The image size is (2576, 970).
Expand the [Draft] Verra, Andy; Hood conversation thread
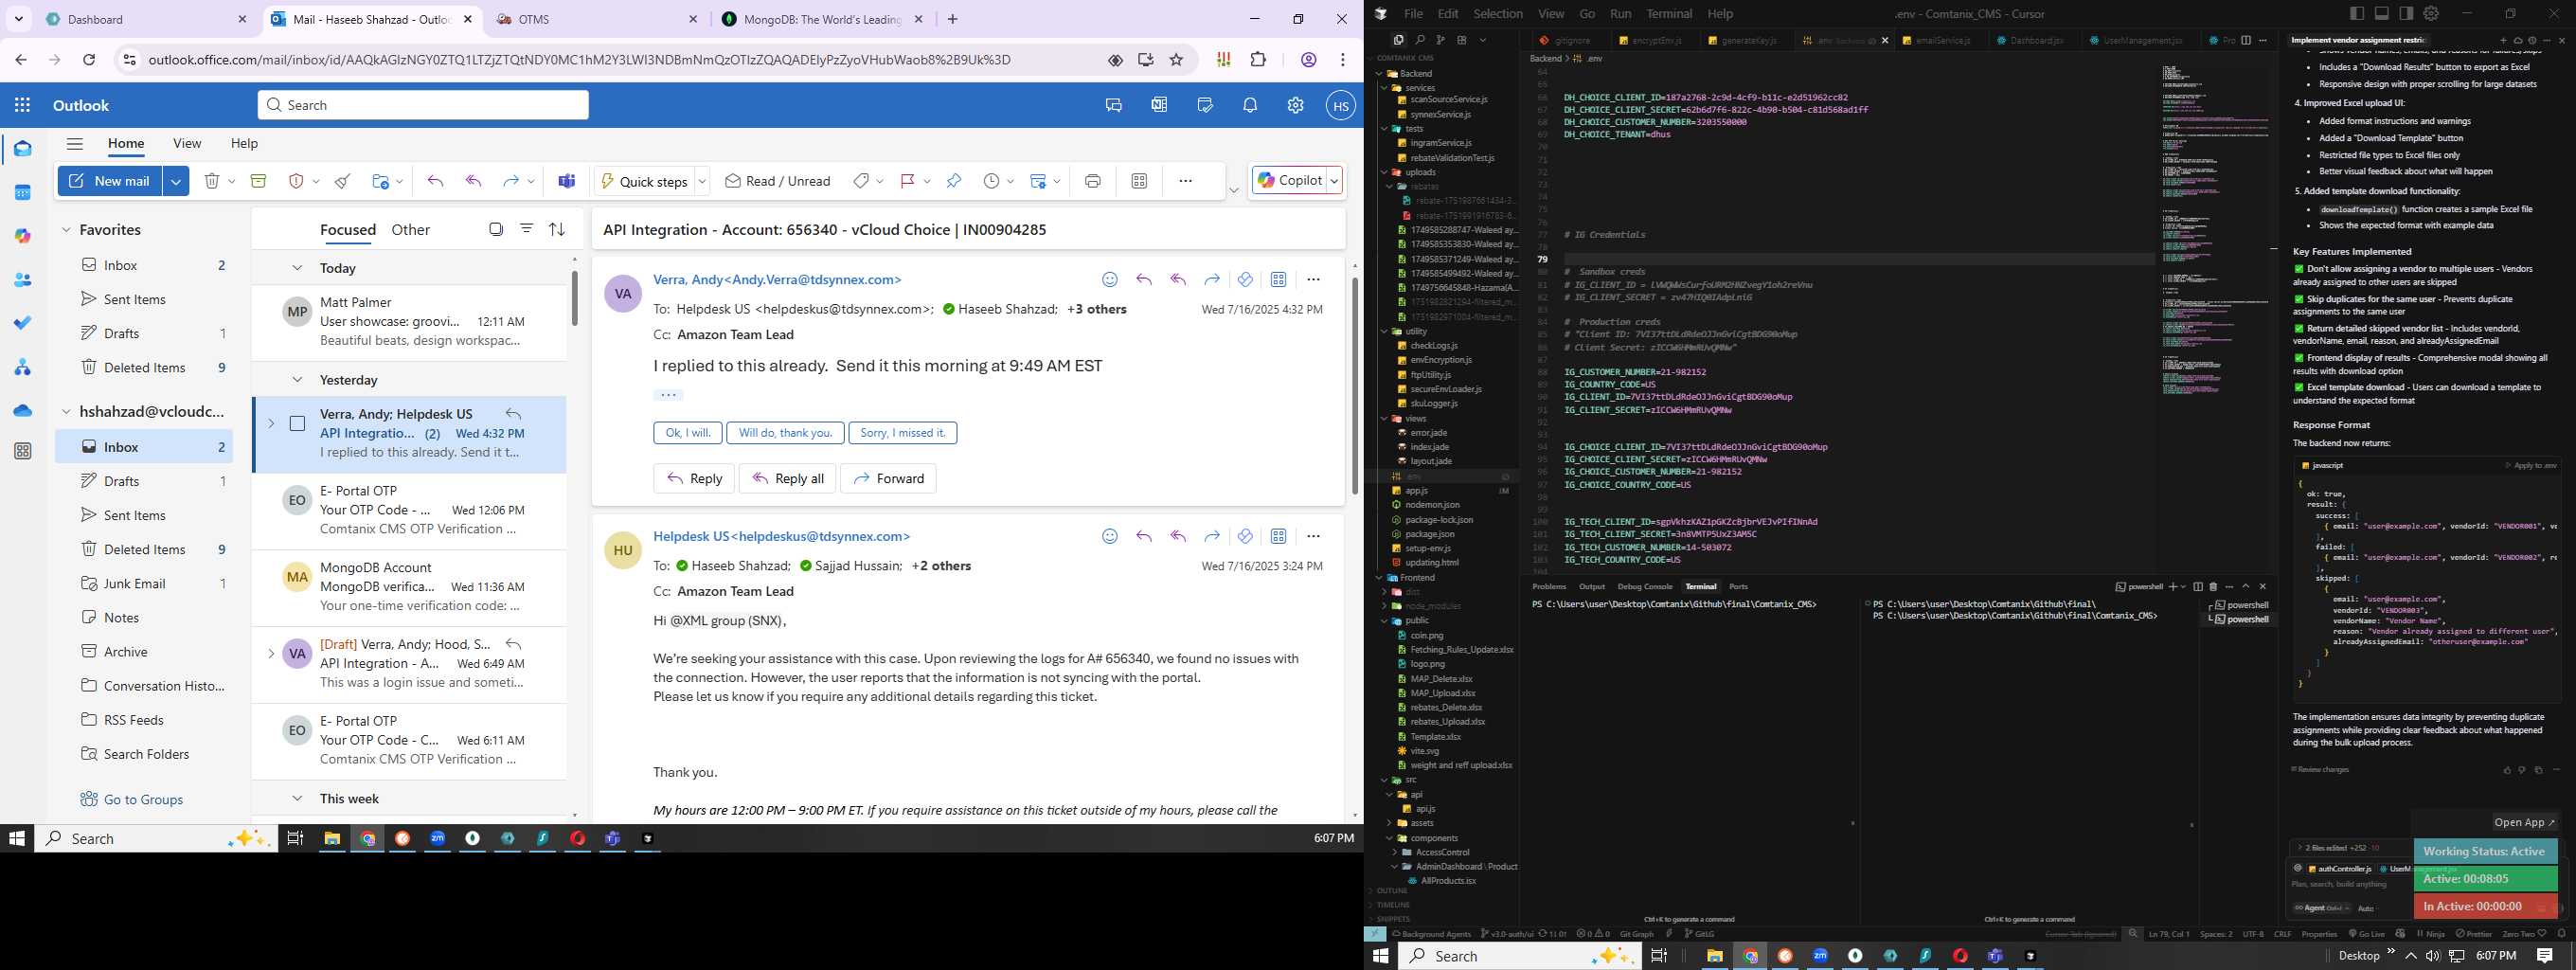tap(271, 654)
